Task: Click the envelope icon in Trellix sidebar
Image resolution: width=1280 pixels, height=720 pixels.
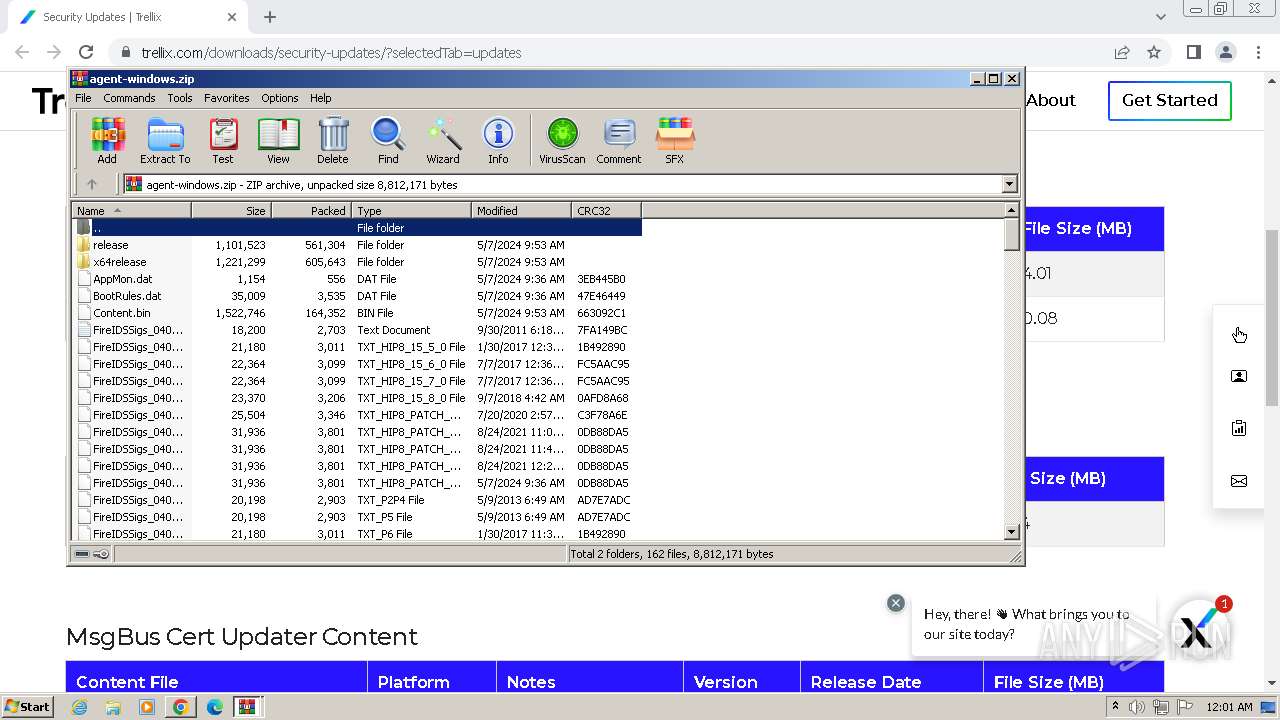Action: (1239, 481)
